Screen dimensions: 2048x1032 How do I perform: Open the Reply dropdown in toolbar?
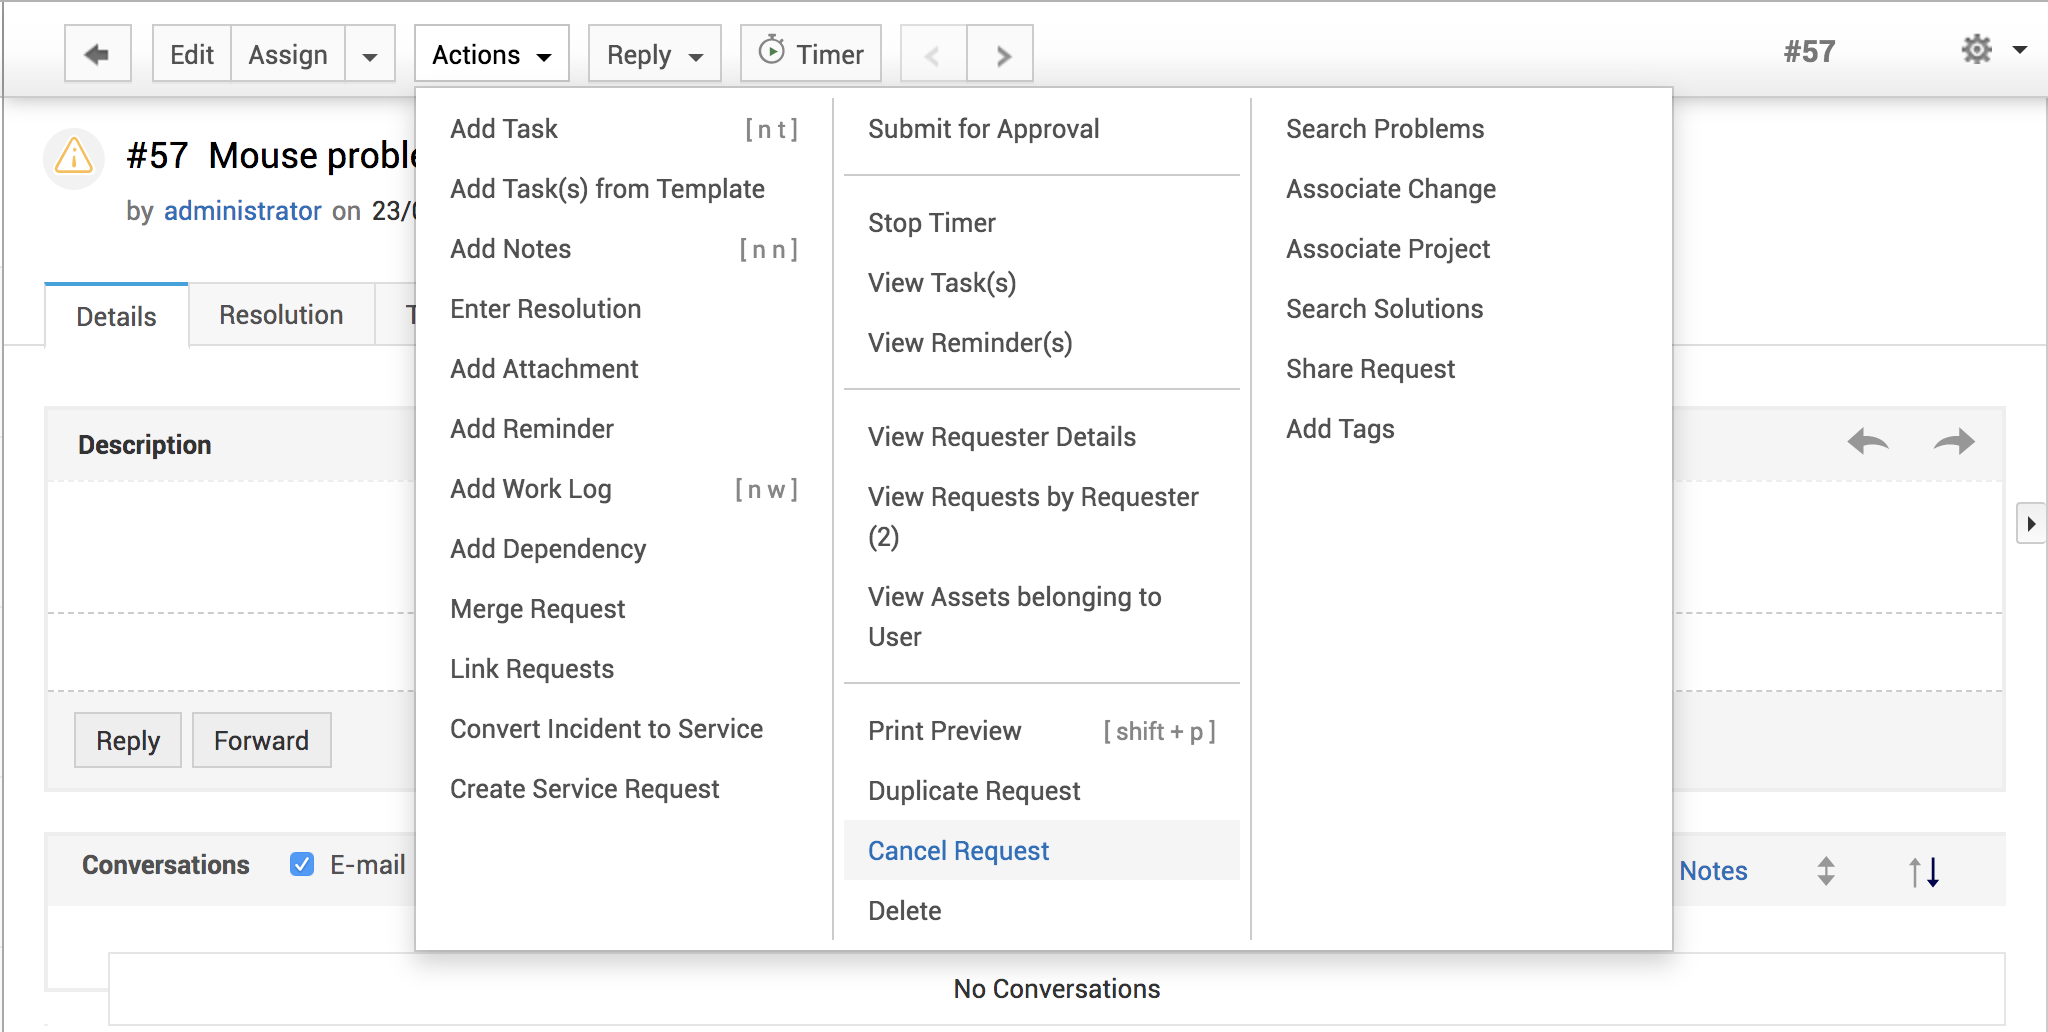(655, 55)
